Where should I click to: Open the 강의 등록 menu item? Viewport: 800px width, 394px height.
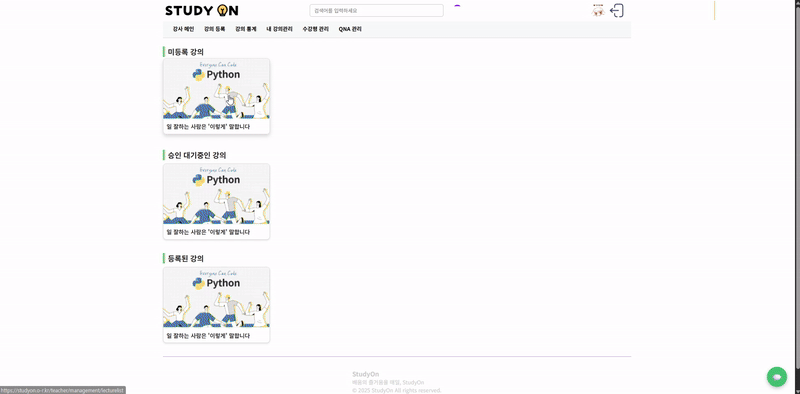(214, 30)
